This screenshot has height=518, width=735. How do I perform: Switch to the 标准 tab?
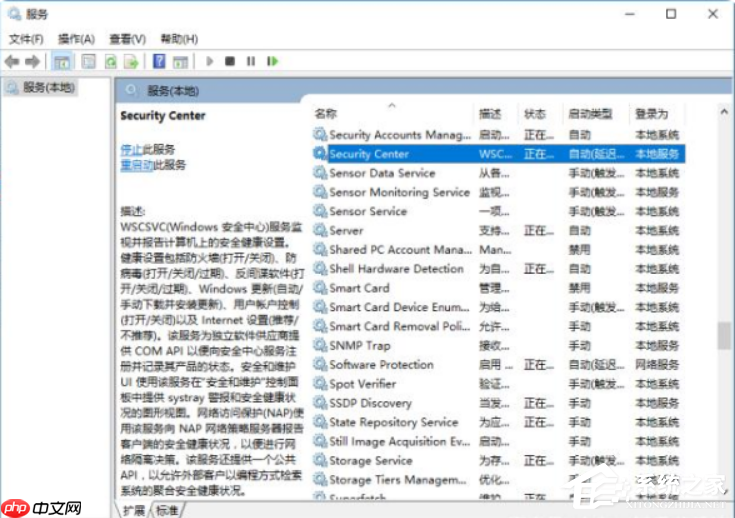167,510
